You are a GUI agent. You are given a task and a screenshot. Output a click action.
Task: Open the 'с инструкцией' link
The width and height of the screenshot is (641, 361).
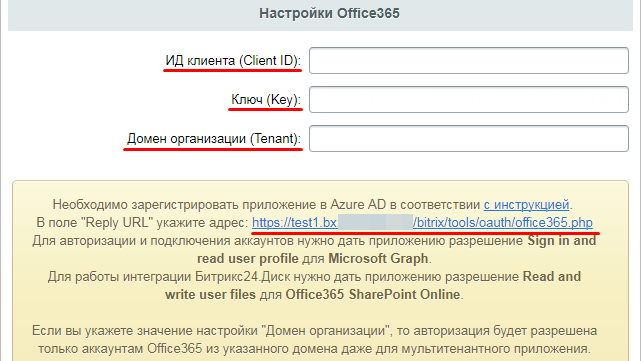526,204
